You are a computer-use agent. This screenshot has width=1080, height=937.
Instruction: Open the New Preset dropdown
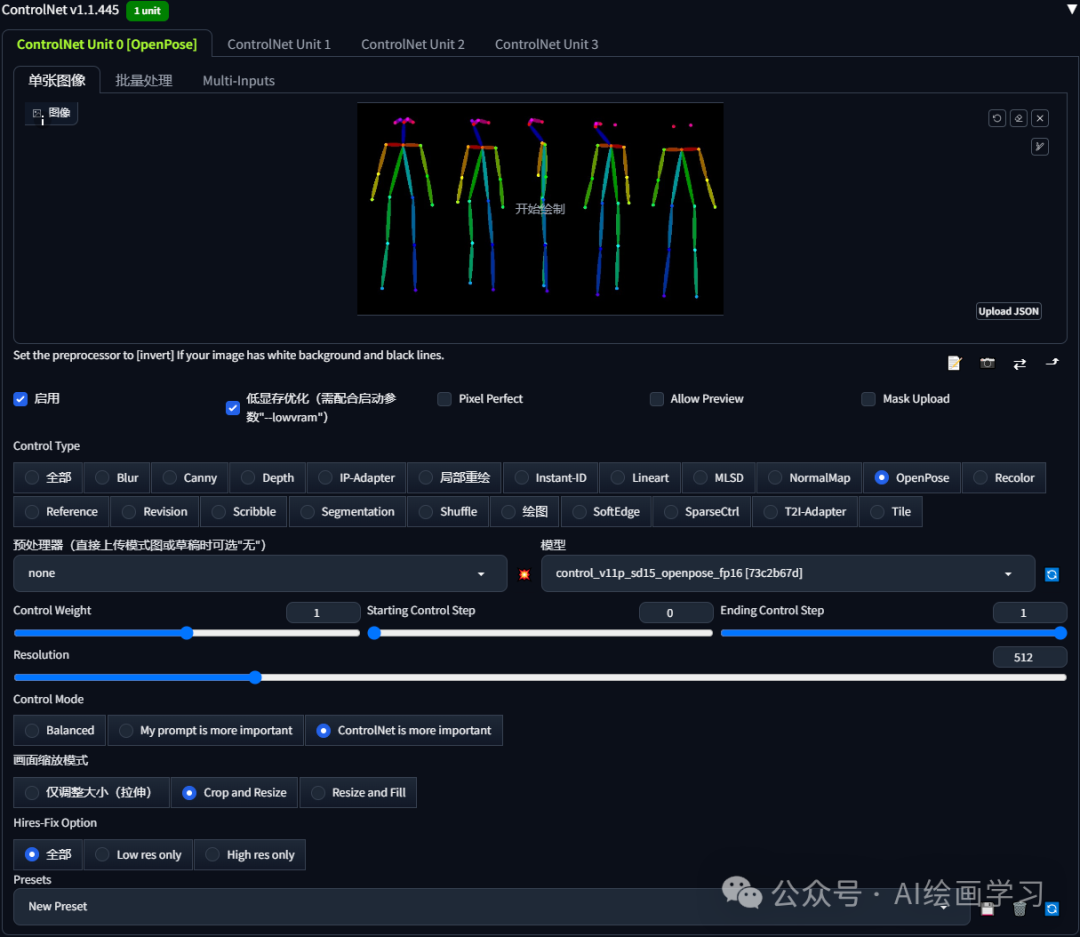(x=491, y=906)
